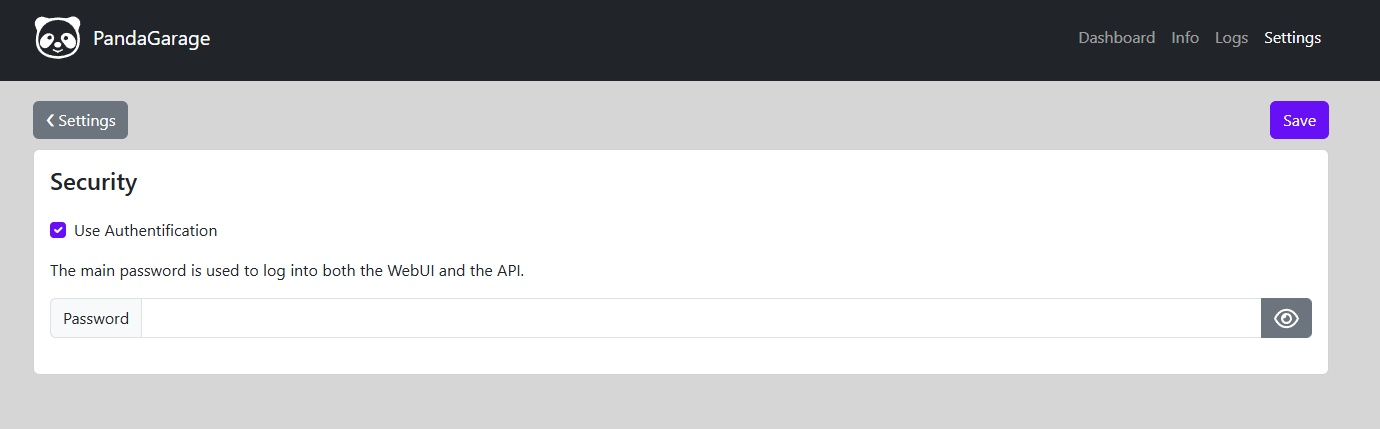Click the left chevron in back button
Screen dimensions: 1380x429
50,120
